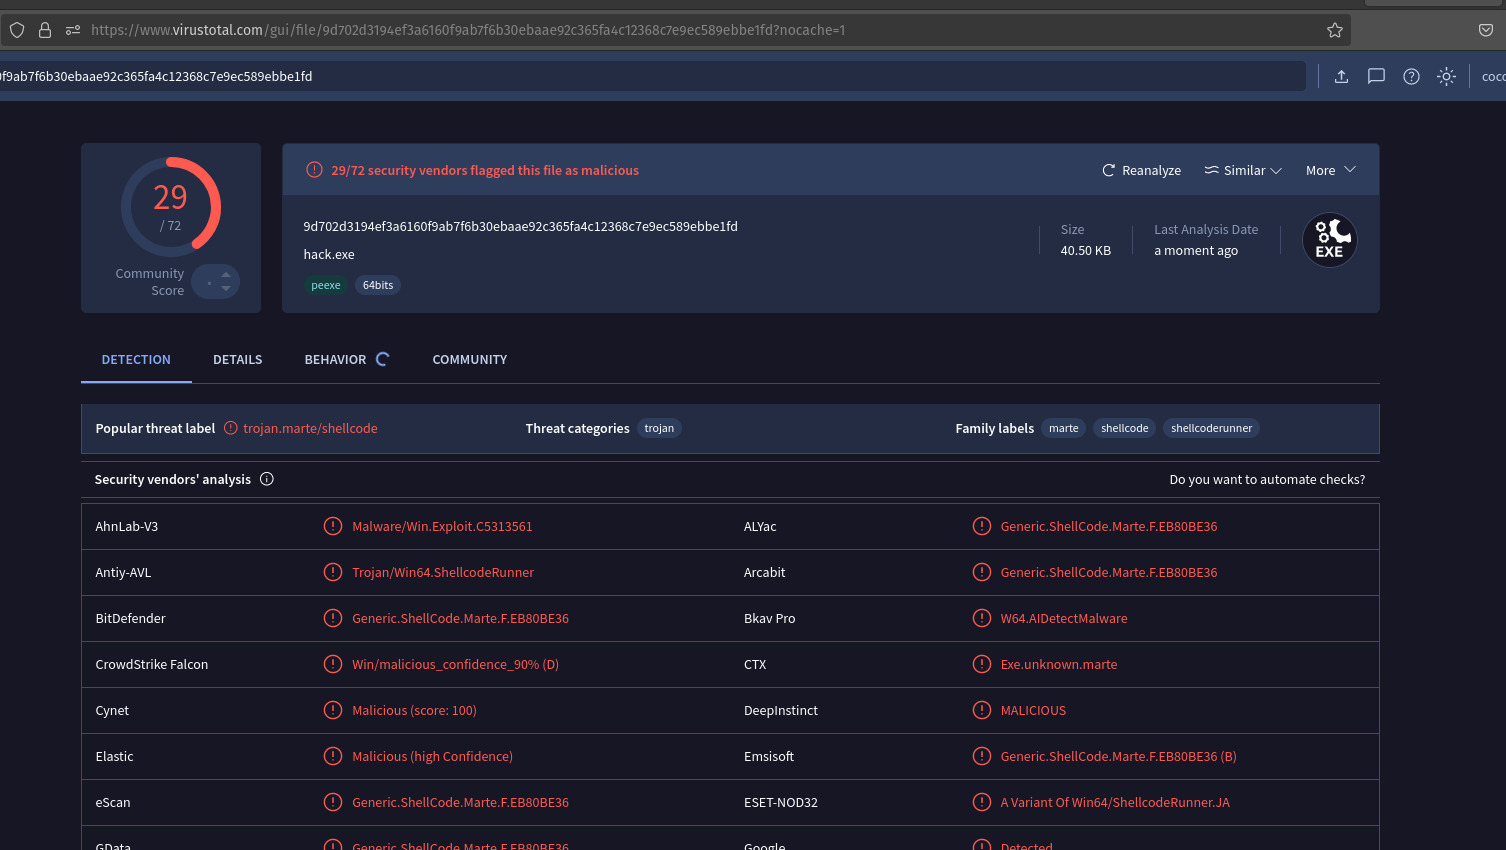1506x850 pixels.
Task: Click the info icon next to Security vendors' analysis
Action: pyautogui.click(x=267, y=479)
